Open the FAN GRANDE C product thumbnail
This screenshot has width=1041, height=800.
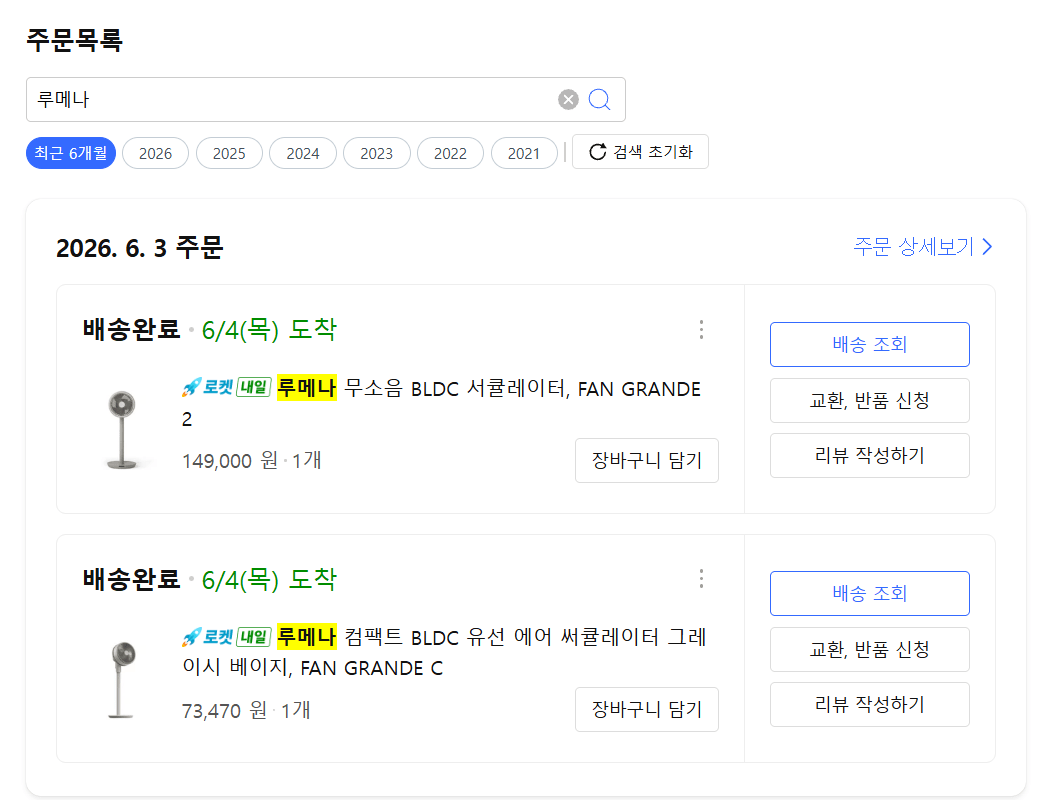(x=122, y=679)
